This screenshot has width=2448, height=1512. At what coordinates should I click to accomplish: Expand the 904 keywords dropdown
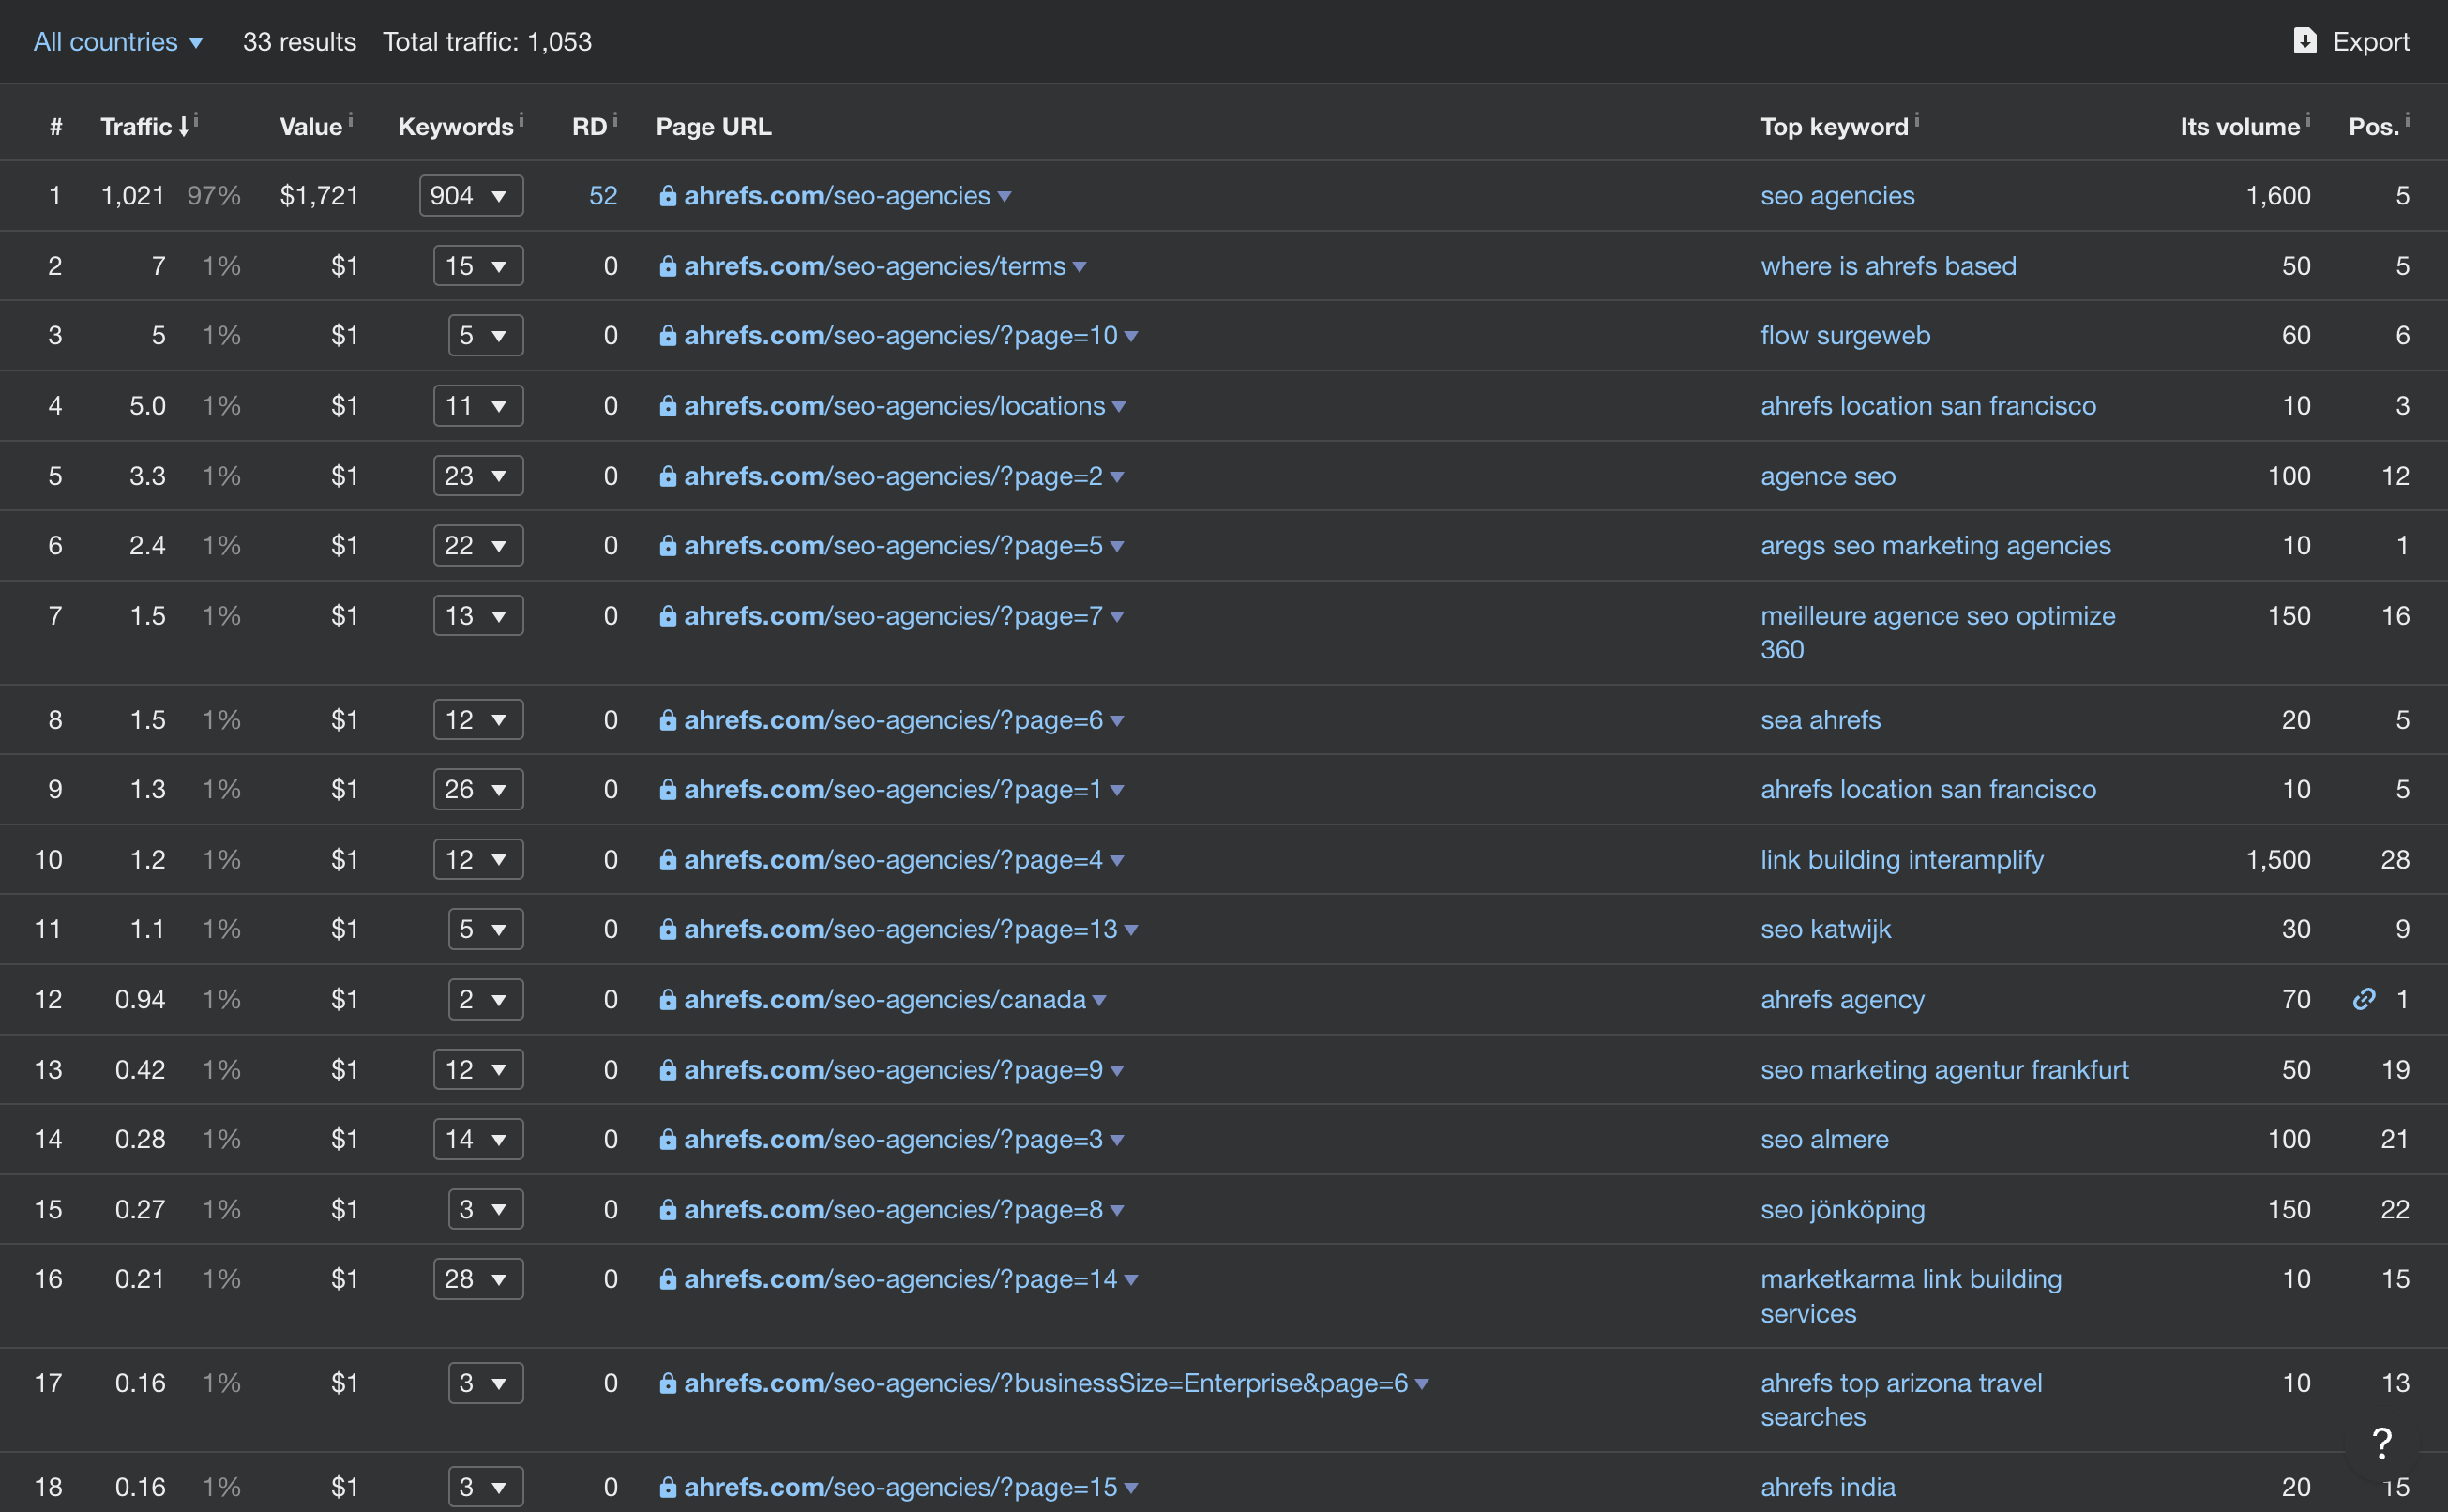(x=471, y=195)
